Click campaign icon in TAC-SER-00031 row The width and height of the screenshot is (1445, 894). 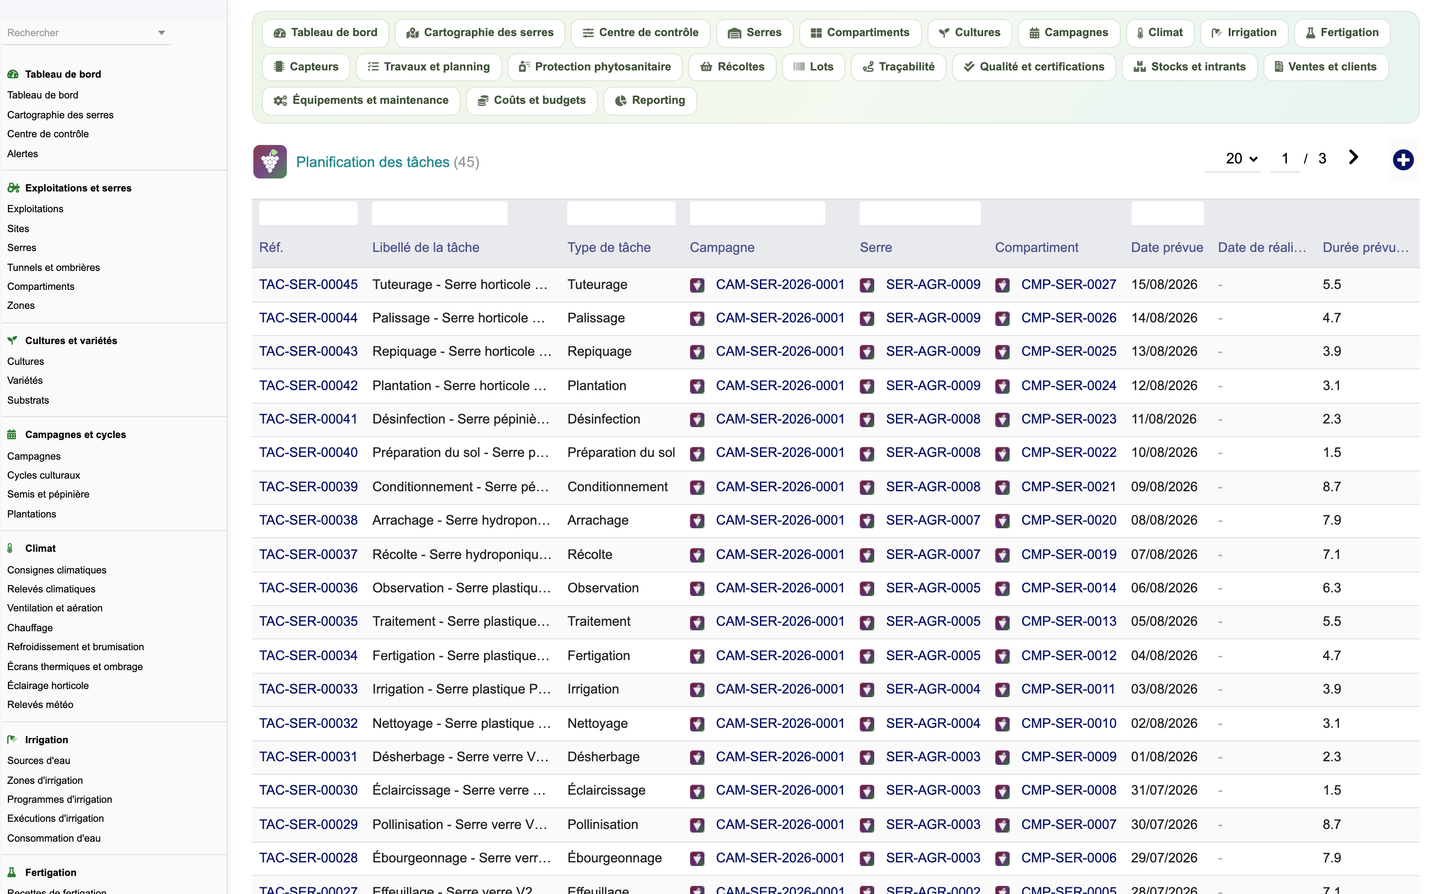(x=697, y=757)
